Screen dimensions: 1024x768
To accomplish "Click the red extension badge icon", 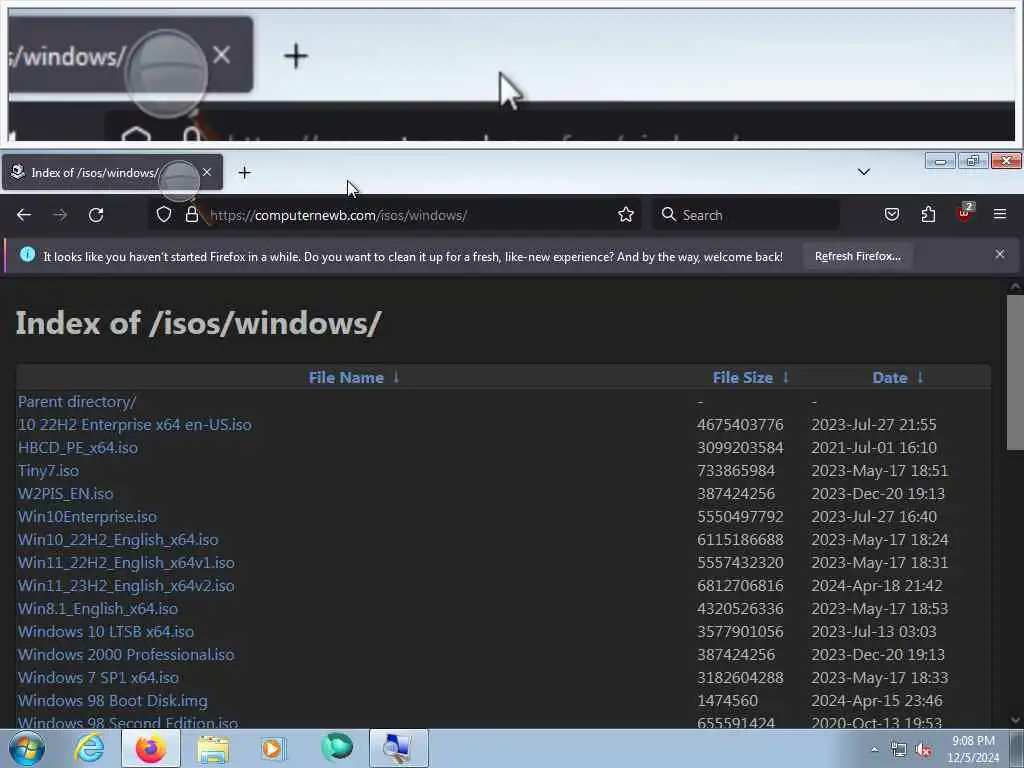I will (x=965, y=213).
